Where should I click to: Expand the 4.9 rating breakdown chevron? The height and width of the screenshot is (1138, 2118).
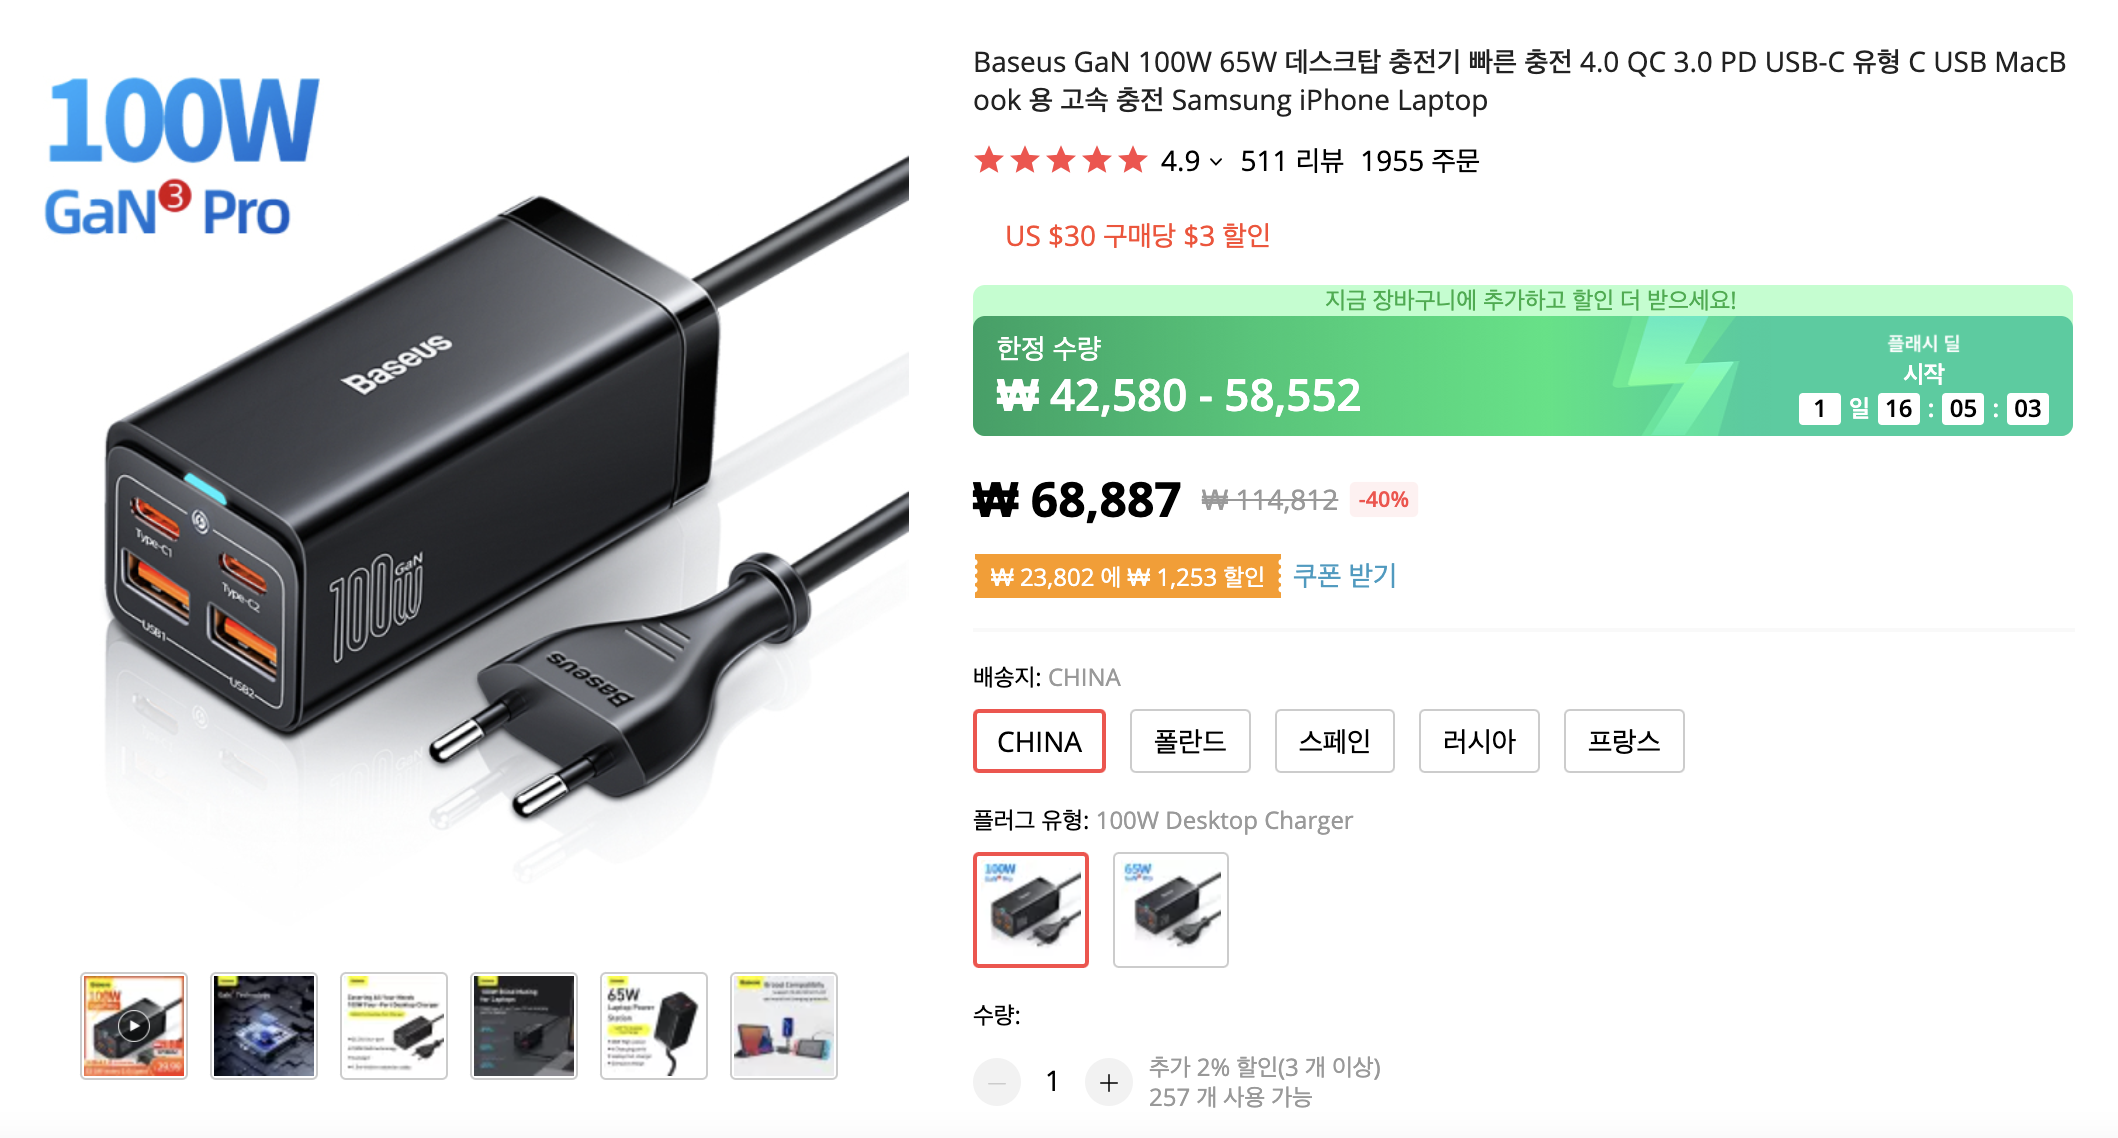pos(1216,162)
